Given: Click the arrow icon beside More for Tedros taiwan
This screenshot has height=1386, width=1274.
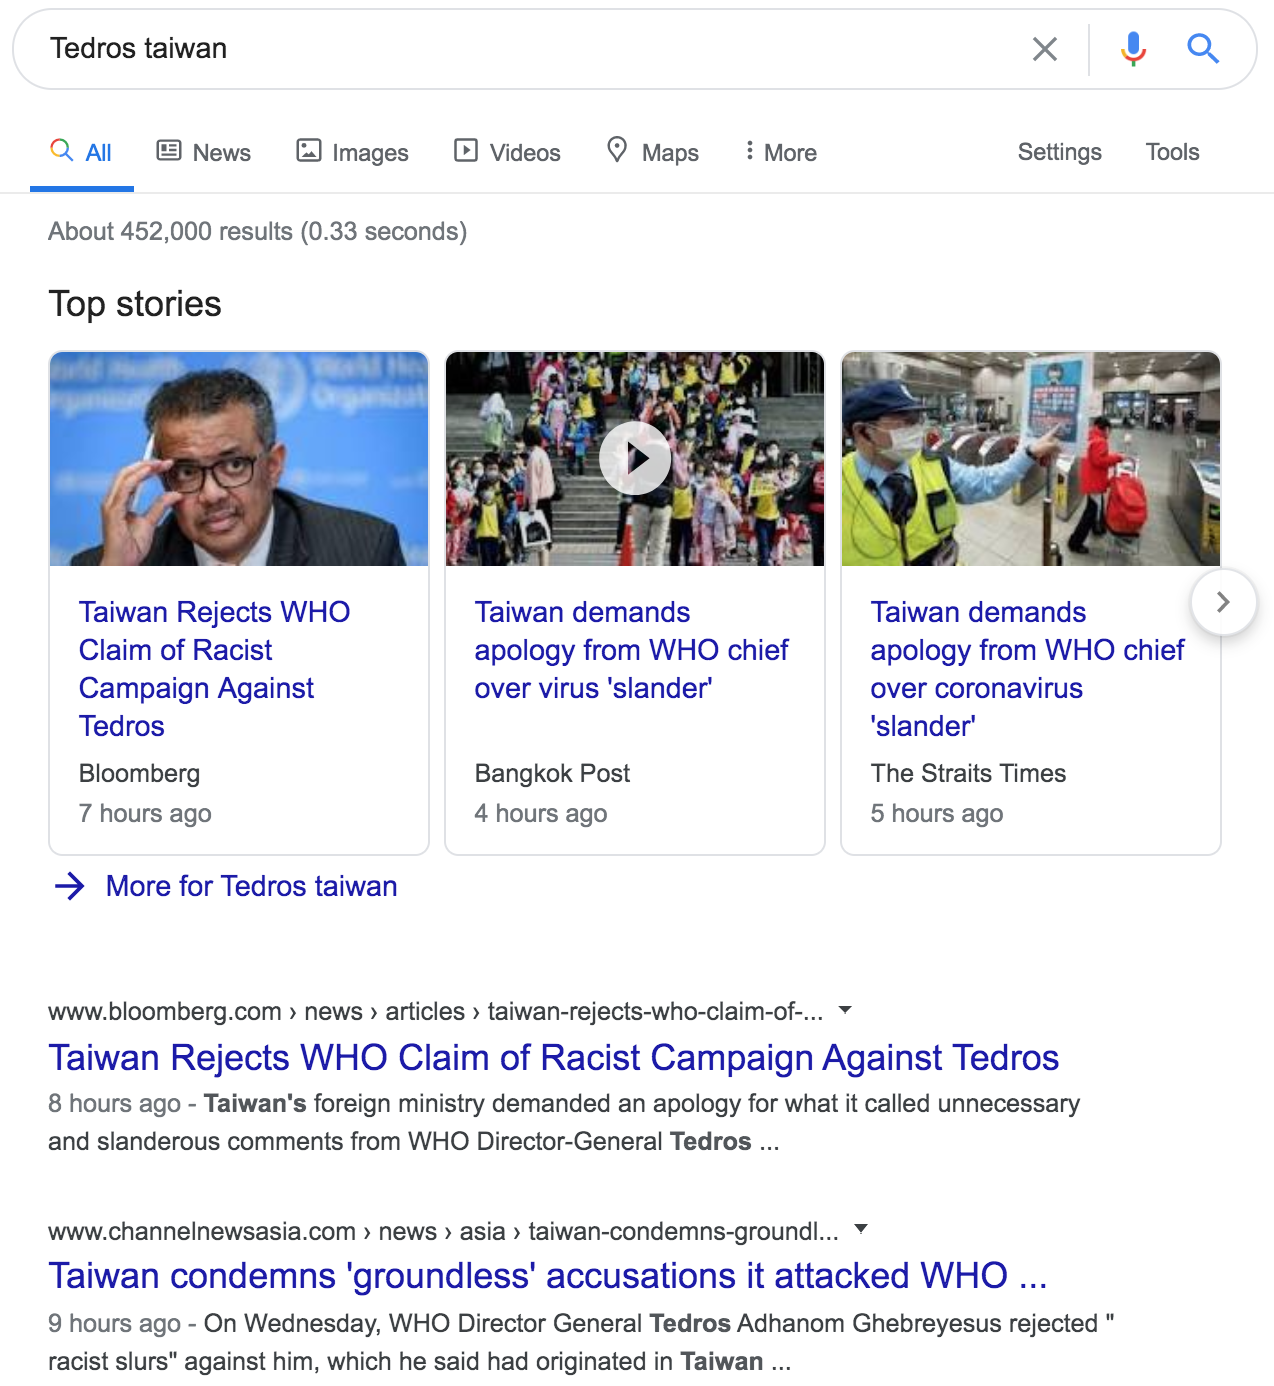Looking at the screenshot, I should point(70,886).
